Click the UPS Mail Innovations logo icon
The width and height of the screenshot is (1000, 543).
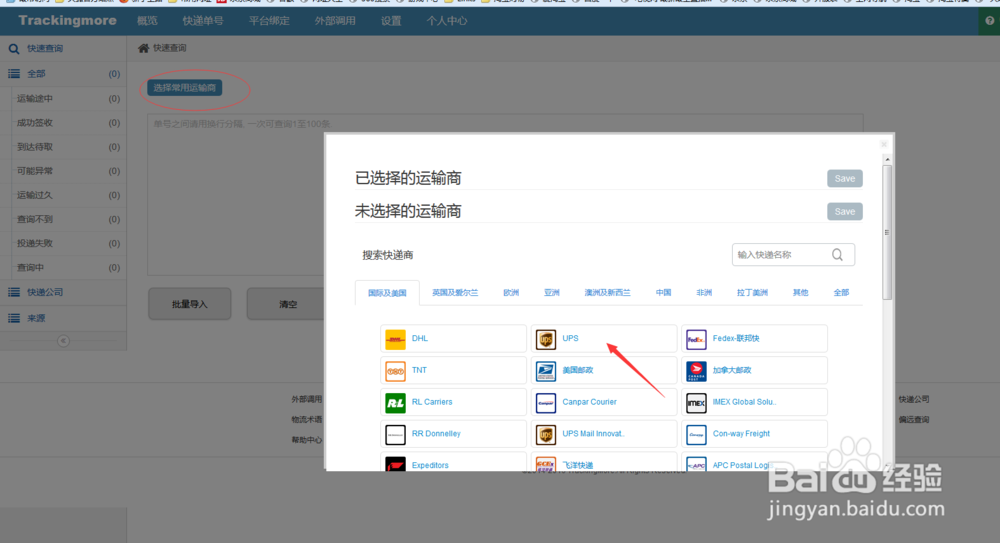tap(546, 435)
